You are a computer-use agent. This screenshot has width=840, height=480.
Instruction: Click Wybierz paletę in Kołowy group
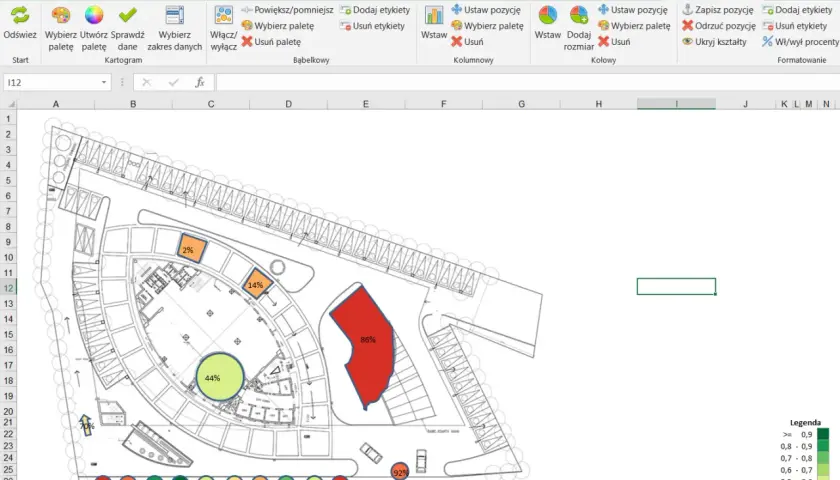click(634, 26)
